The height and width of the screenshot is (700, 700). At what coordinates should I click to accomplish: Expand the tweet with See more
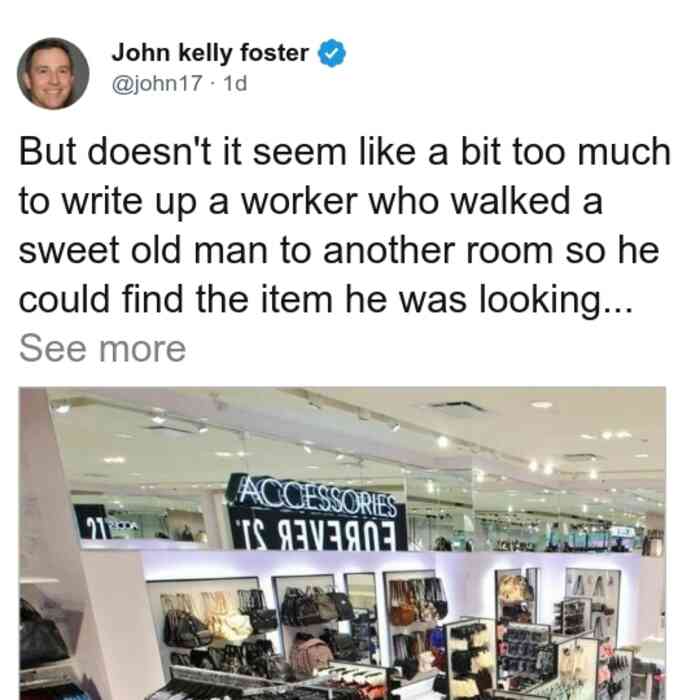[x=102, y=349]
